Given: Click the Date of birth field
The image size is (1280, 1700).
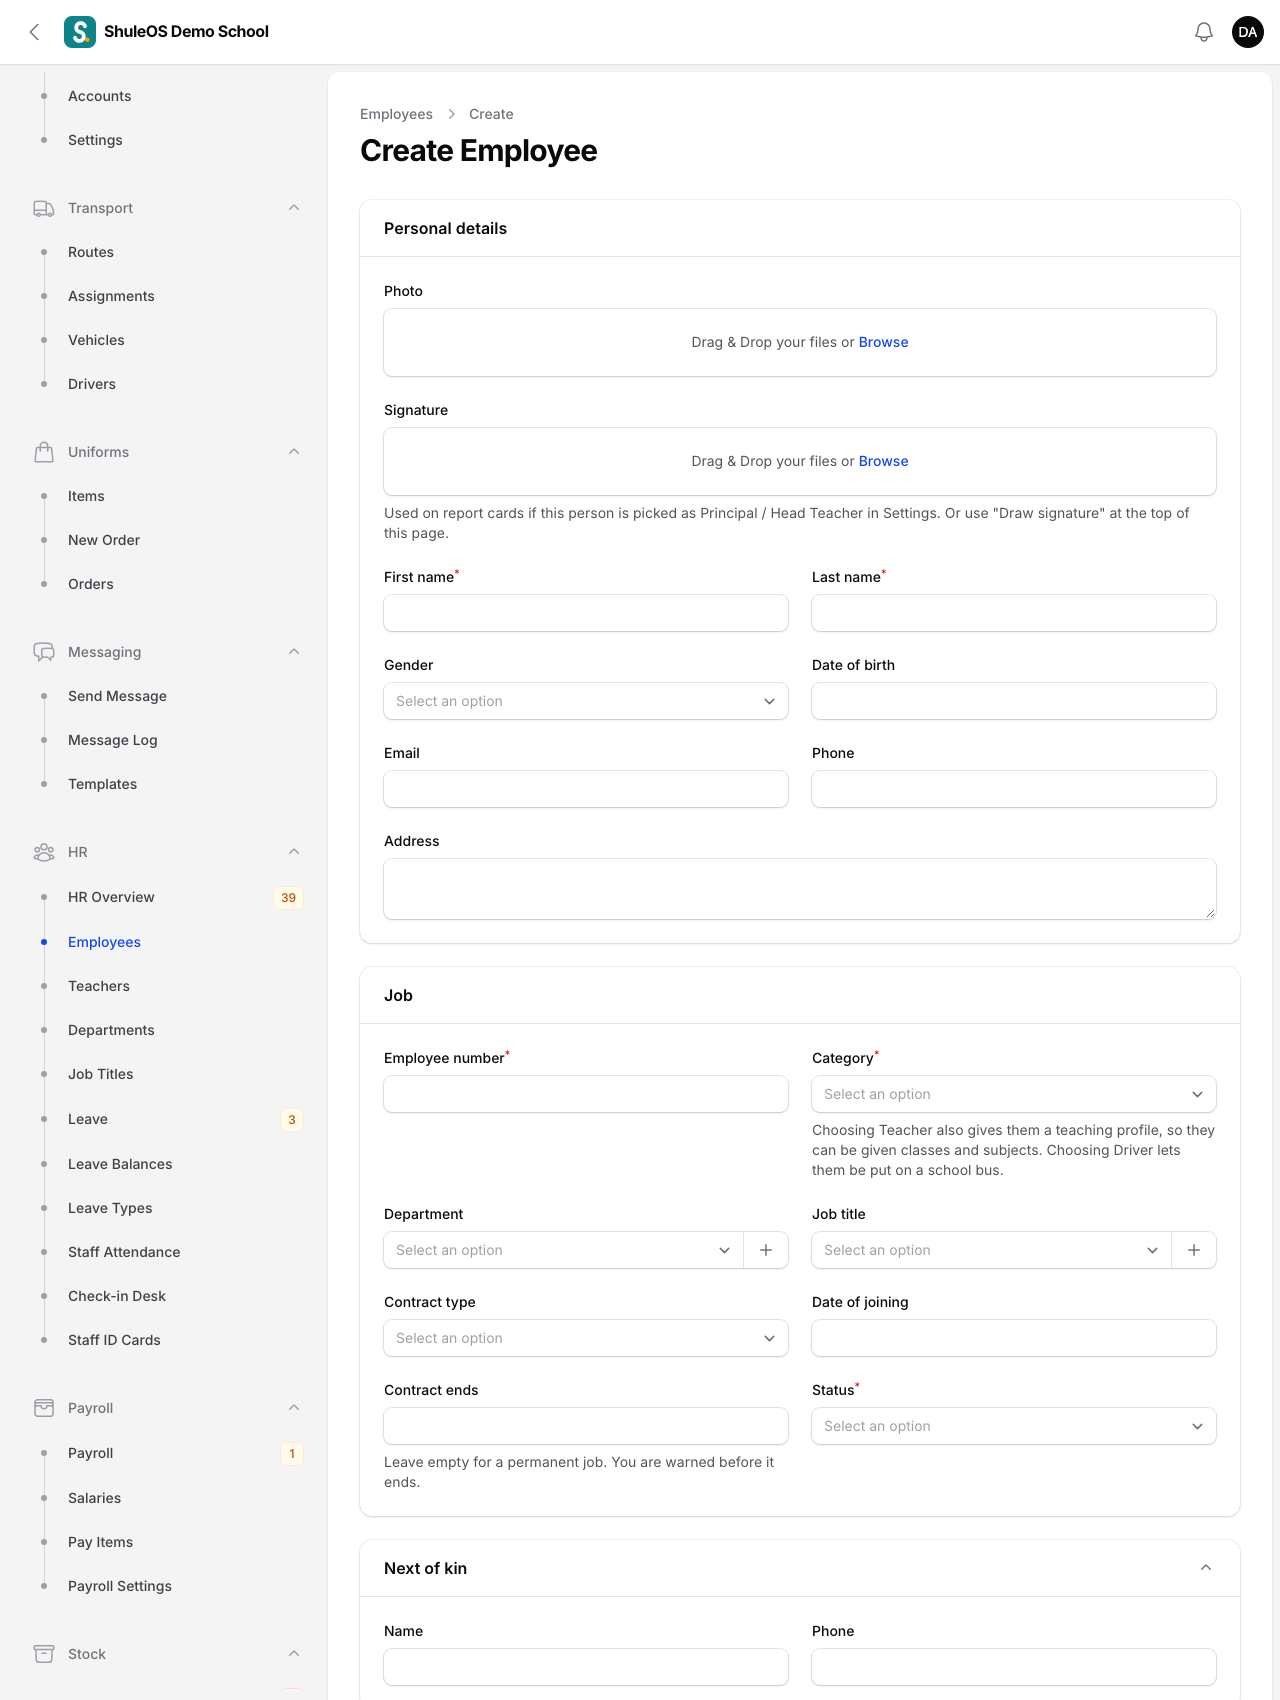Looking at the screenshot, I should coord(1014,701).
